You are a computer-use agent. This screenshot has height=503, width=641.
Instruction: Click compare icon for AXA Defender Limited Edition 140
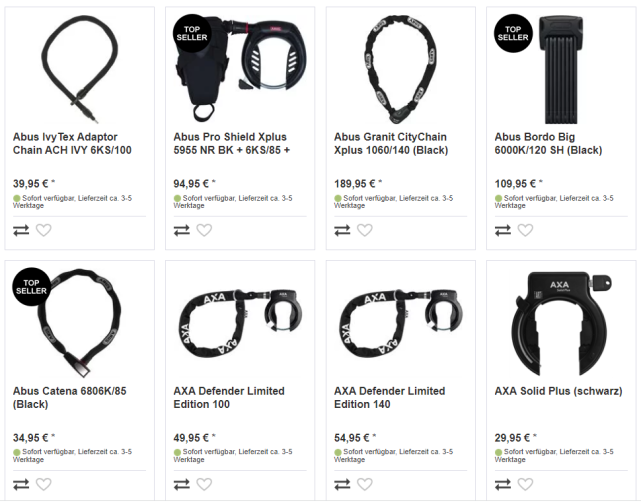(x=343, y=484)
